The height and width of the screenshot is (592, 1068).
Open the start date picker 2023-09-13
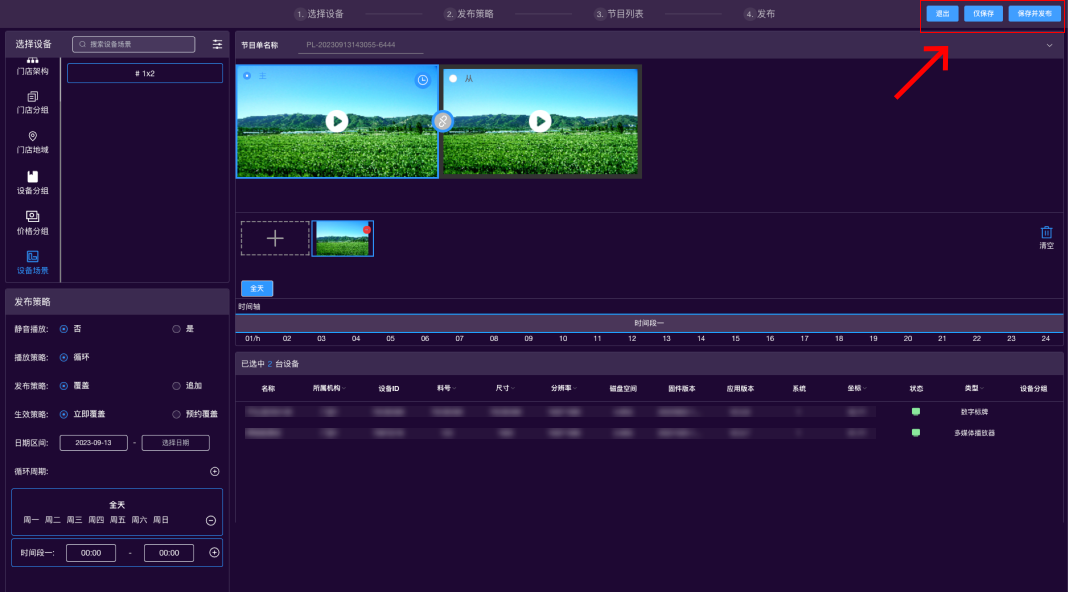click(x=93, y=443)
